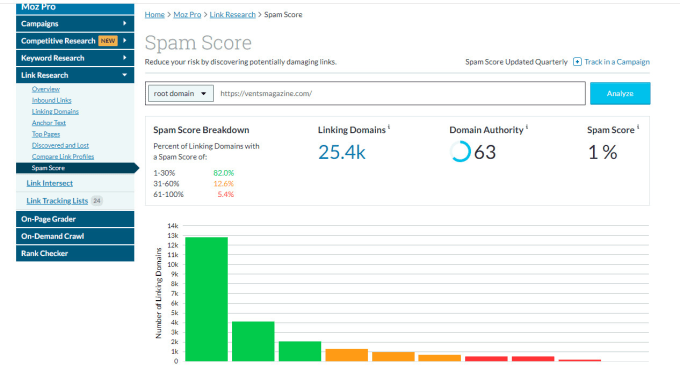The image size is (680, 365).
Task: Click the Domain Authority info icon
Action: coord(526,127)
